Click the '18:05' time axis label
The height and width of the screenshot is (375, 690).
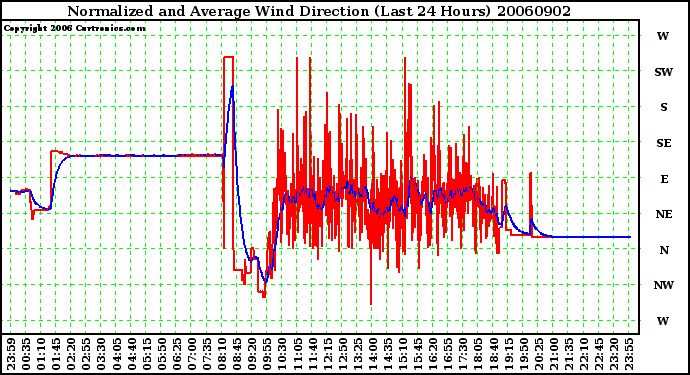click(478, 354)
